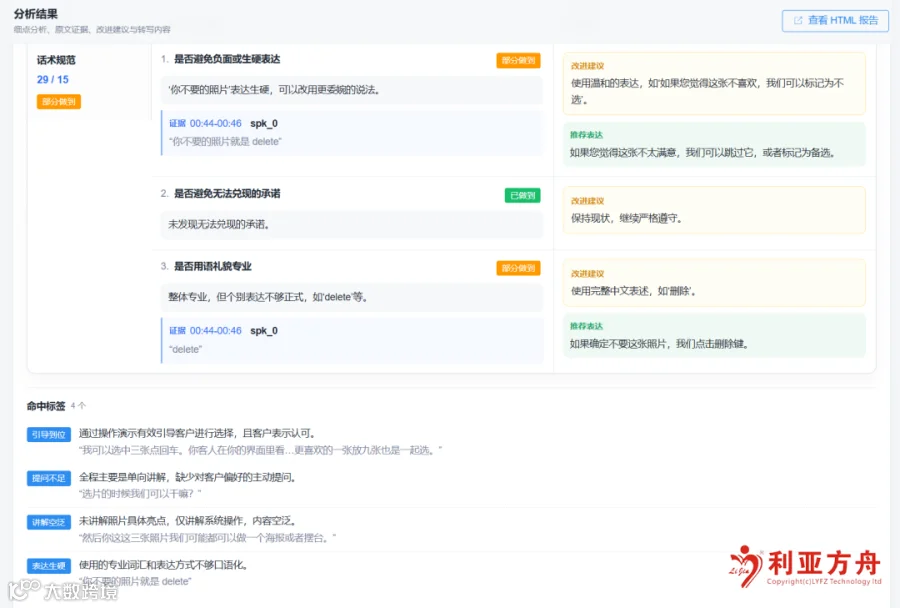Image resolution: width=900 pixels, height=608 pixels.
Task: Open evidence timestamp 00:44-00:46 above “你不要的照片就是 delete”
Action: tap(216, 123)
